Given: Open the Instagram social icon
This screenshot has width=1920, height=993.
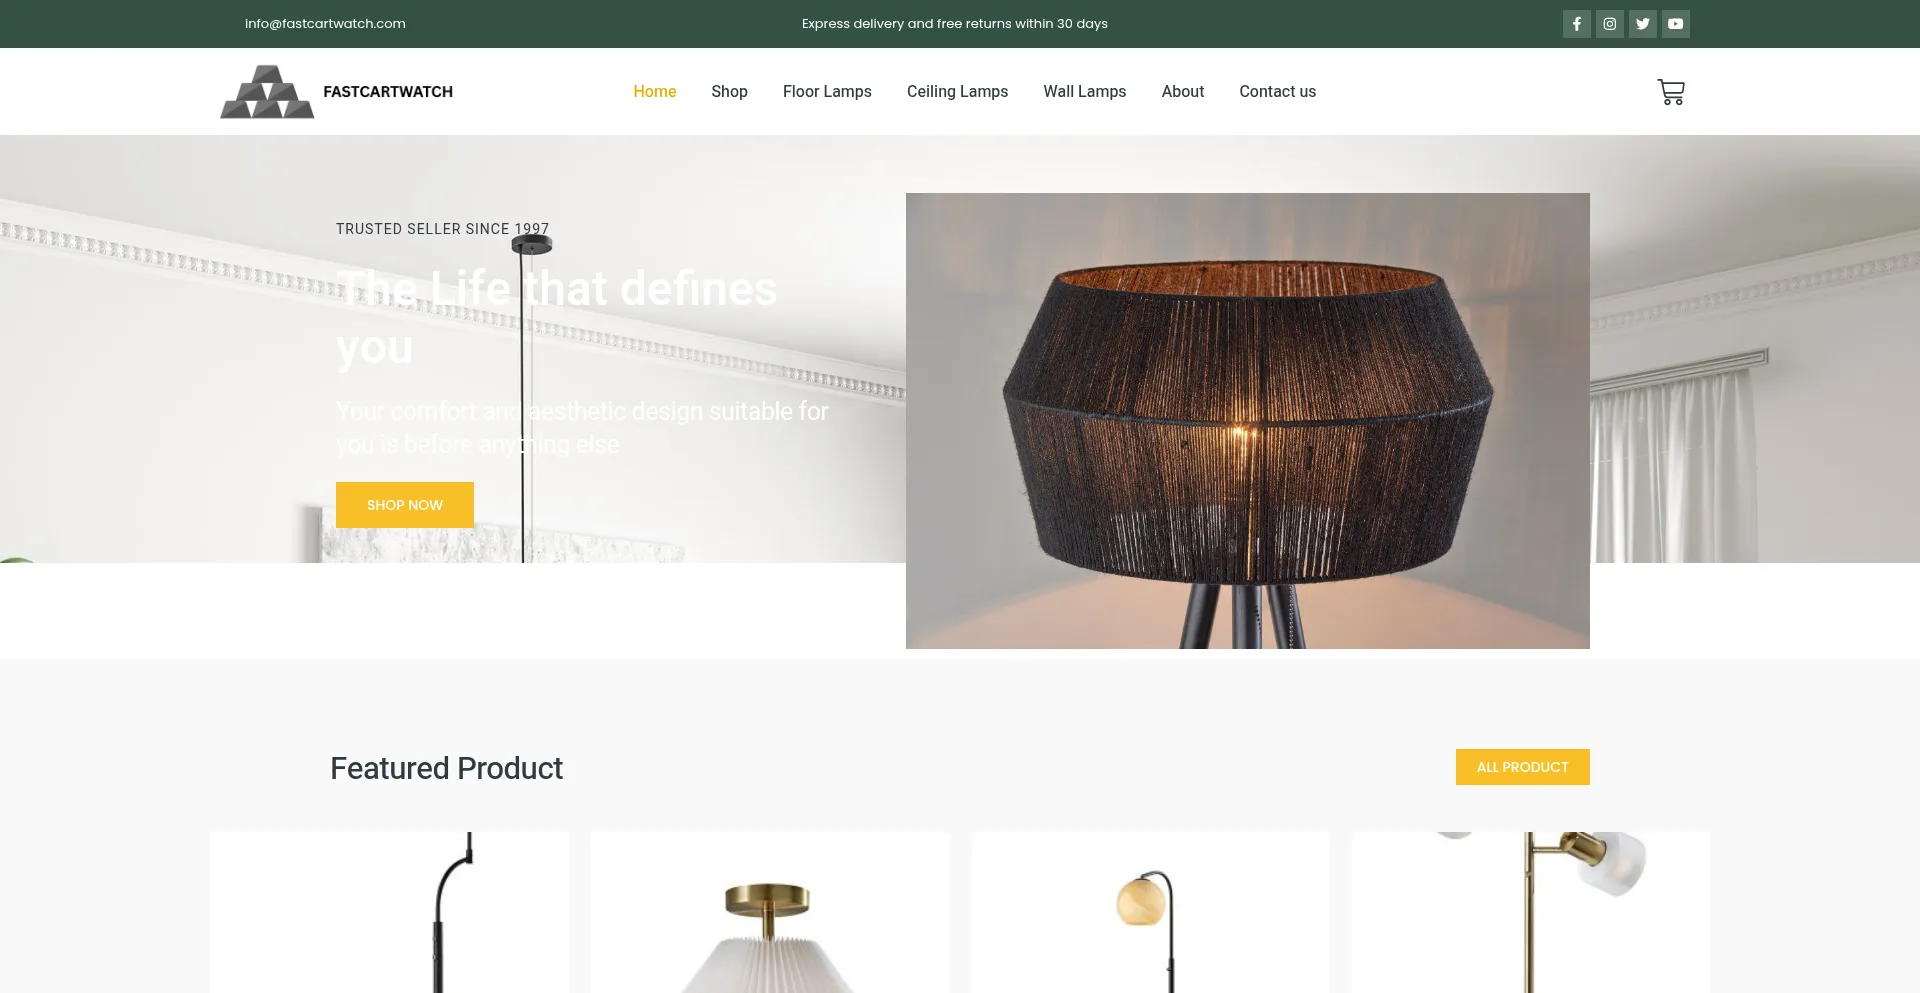Looking at the screenshot, I should pos(1609,24).
